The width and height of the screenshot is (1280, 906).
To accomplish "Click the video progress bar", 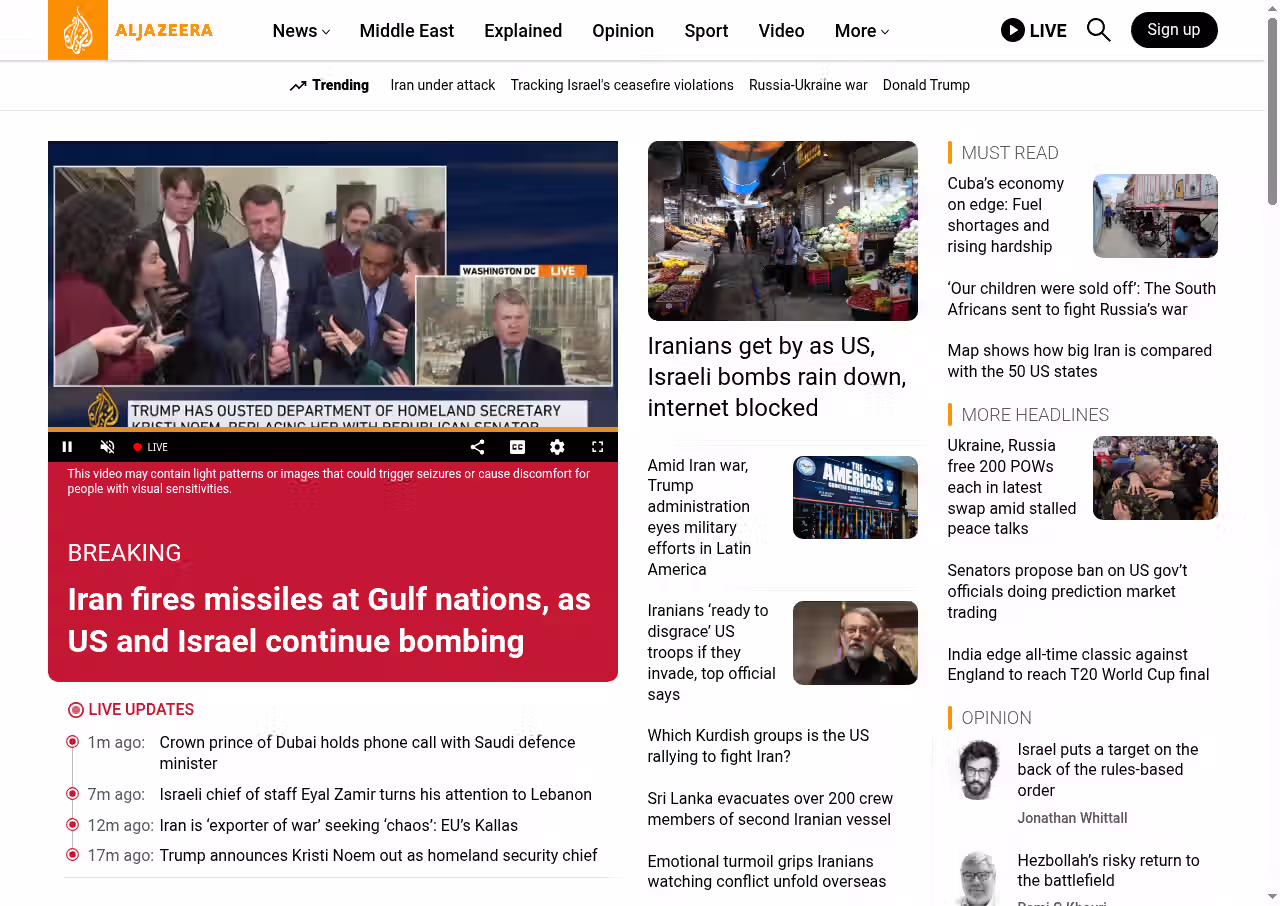I will tap(332, 430).
